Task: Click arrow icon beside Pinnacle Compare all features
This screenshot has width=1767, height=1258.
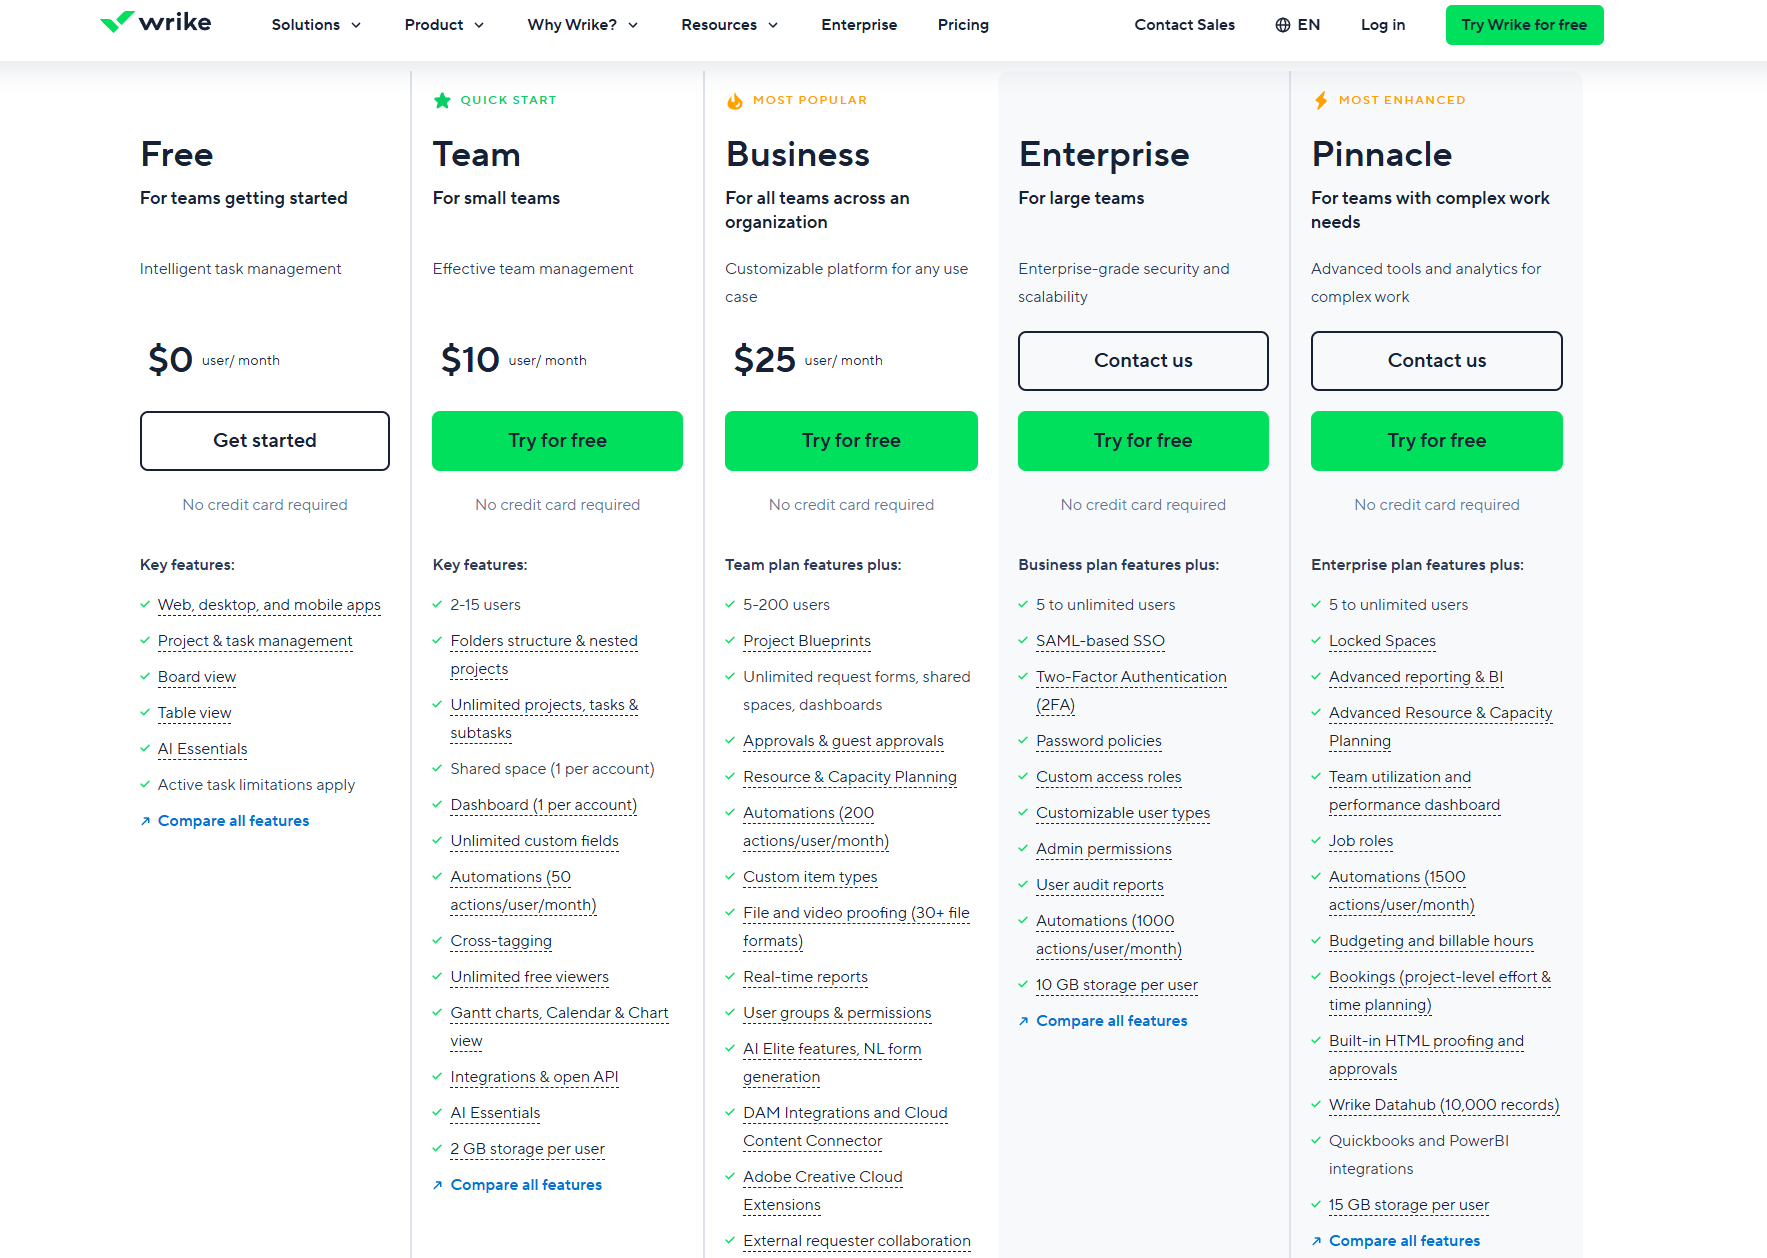Action: coord(1317,1241)
